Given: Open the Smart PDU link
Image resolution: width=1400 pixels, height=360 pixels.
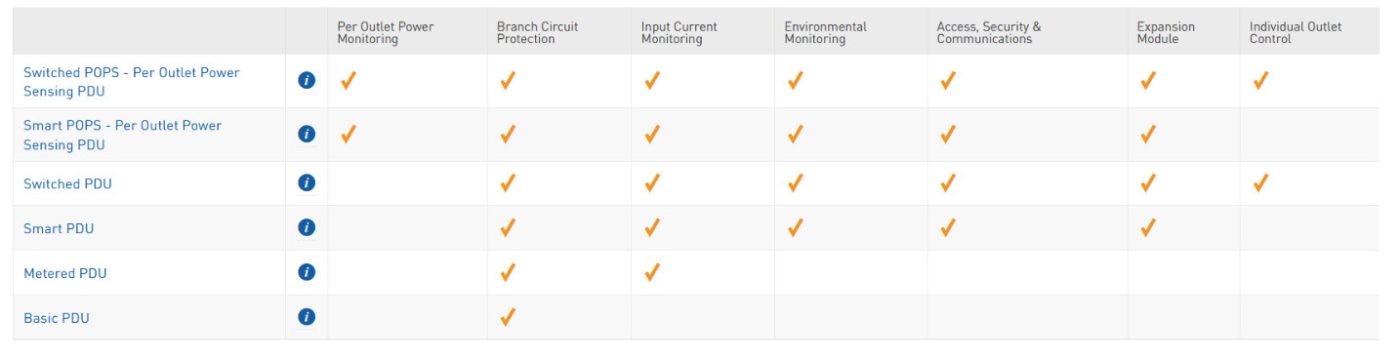Looking at the screenshot, I should click(x=58, y=229).
